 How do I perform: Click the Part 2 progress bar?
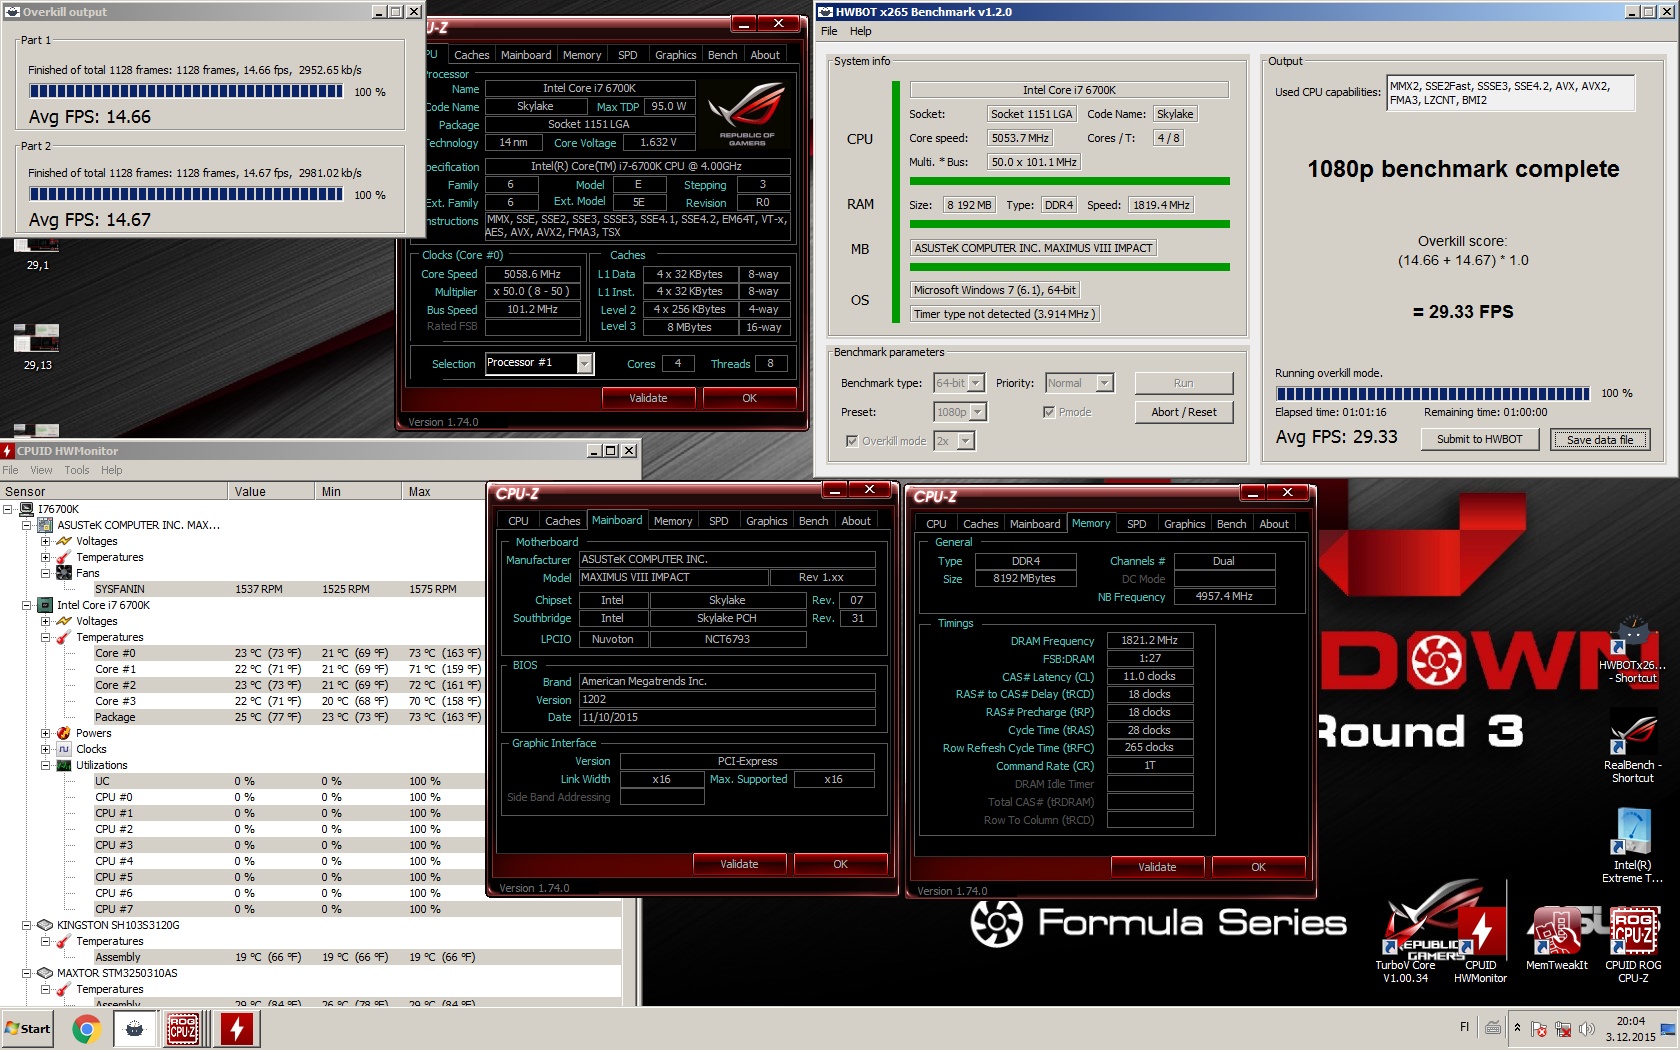click(x=186, y=194)
